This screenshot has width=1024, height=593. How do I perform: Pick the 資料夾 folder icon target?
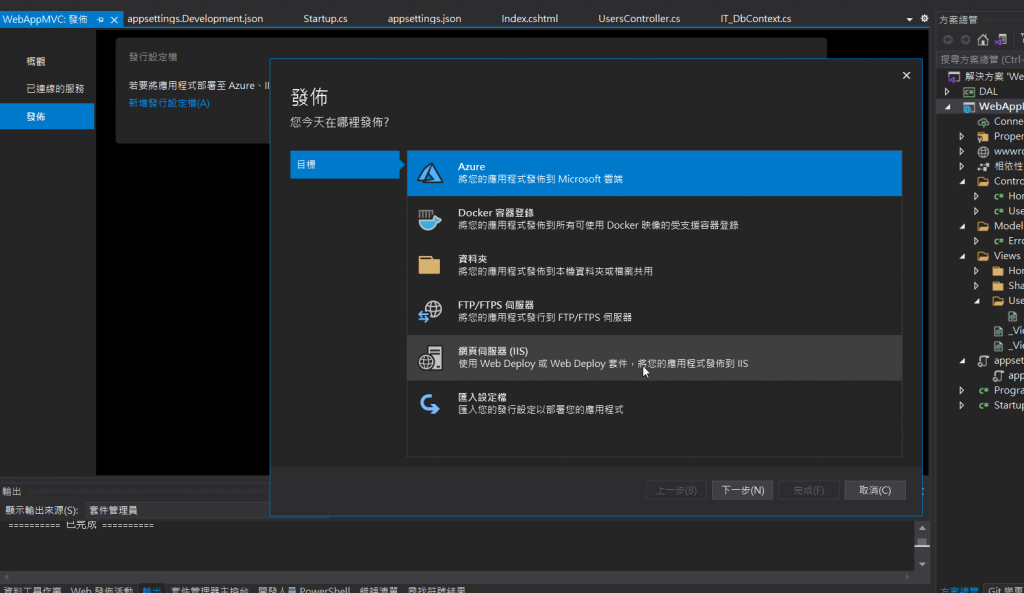[429, 265]
